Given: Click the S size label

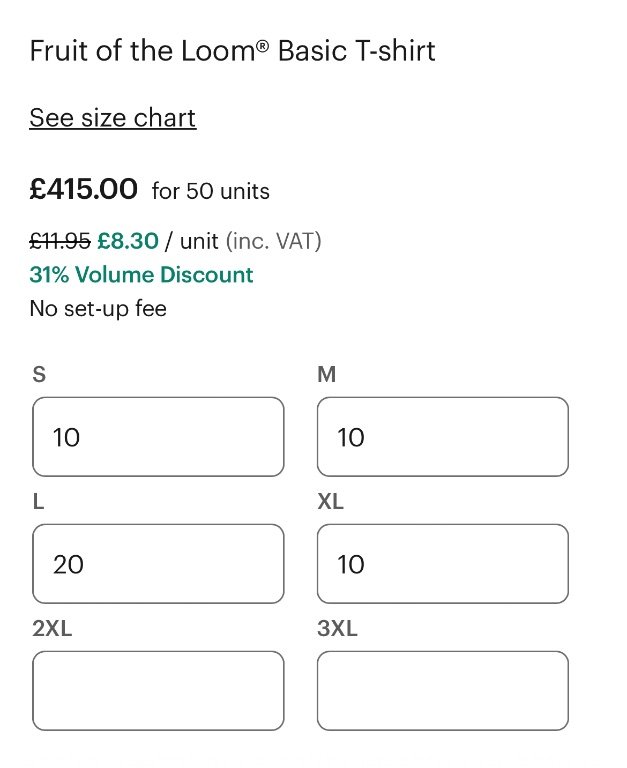Looking at the screenshot, I should coord(39,375).
